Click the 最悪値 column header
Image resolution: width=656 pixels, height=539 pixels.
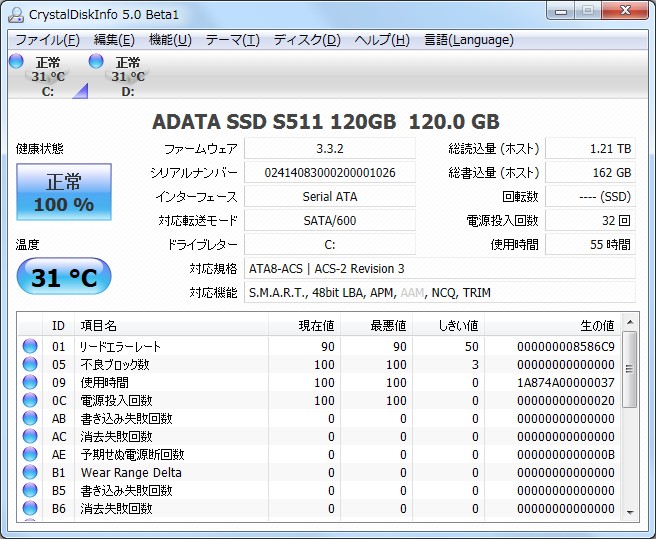pyautogui.click(x=377, y=325)
